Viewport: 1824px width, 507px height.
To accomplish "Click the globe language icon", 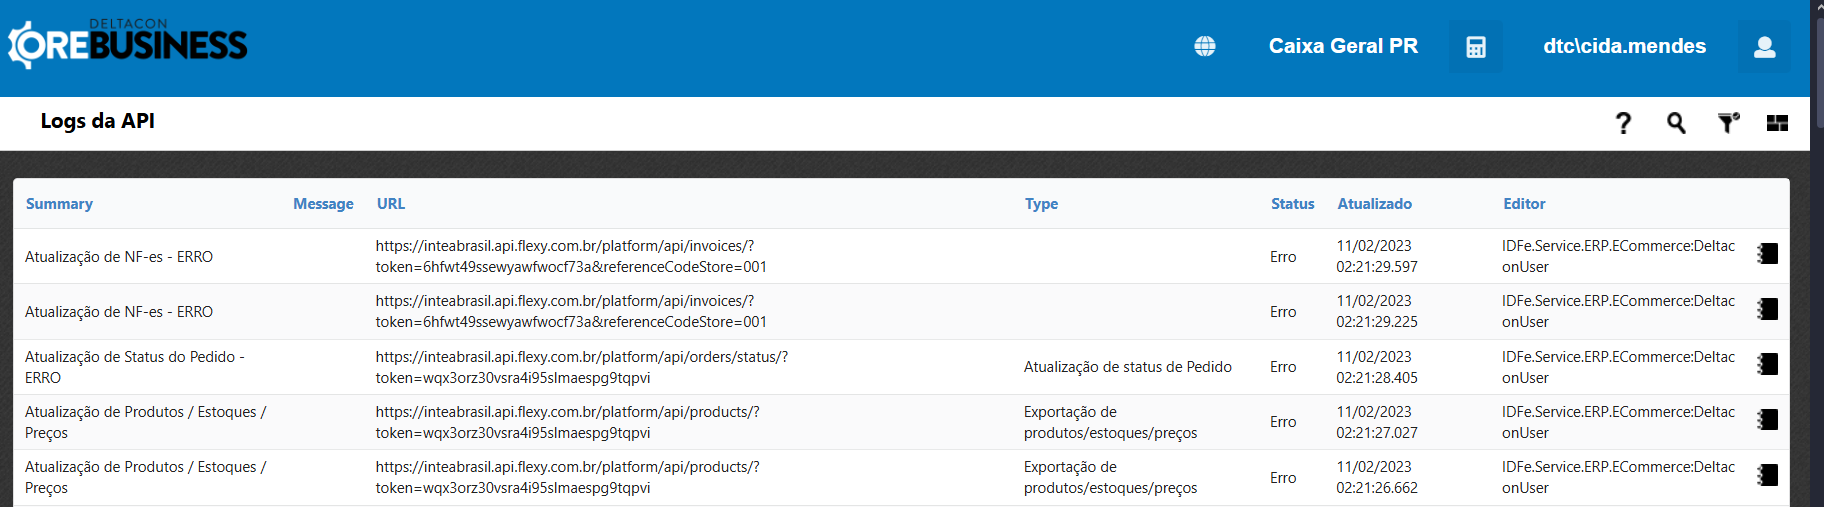I will [1205, 46].
